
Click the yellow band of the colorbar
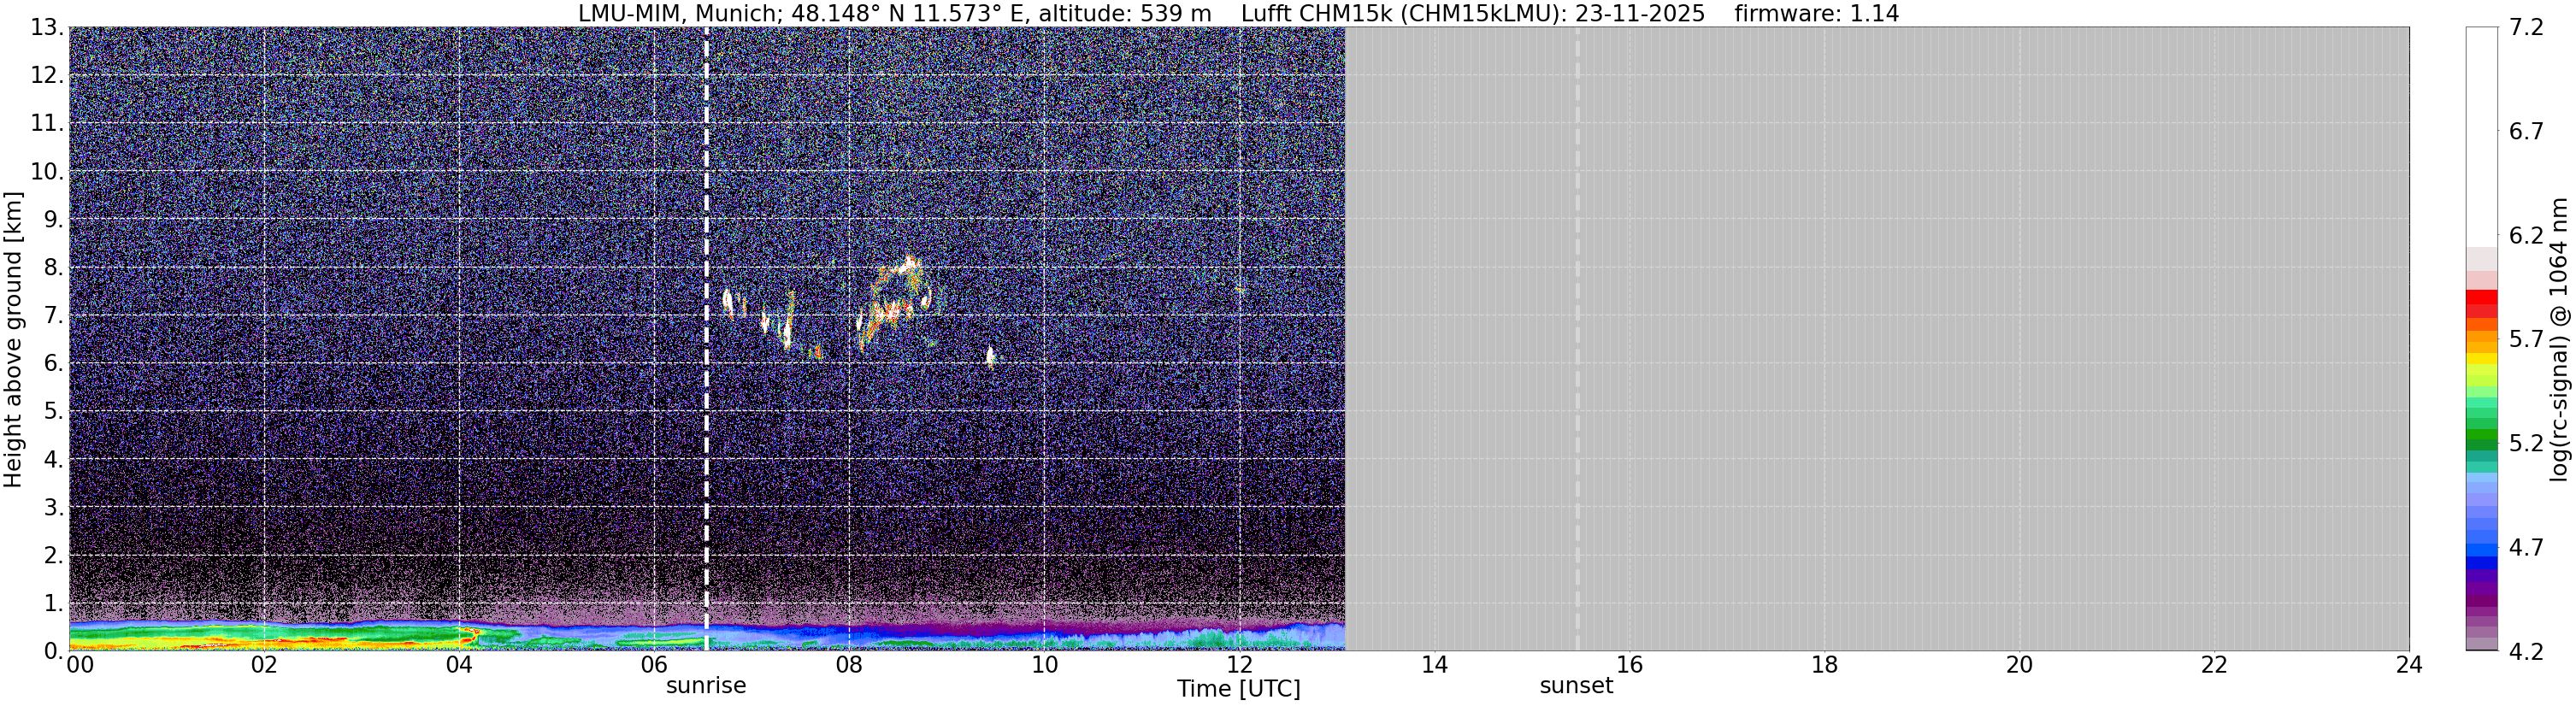click(x=2481, y=360)
